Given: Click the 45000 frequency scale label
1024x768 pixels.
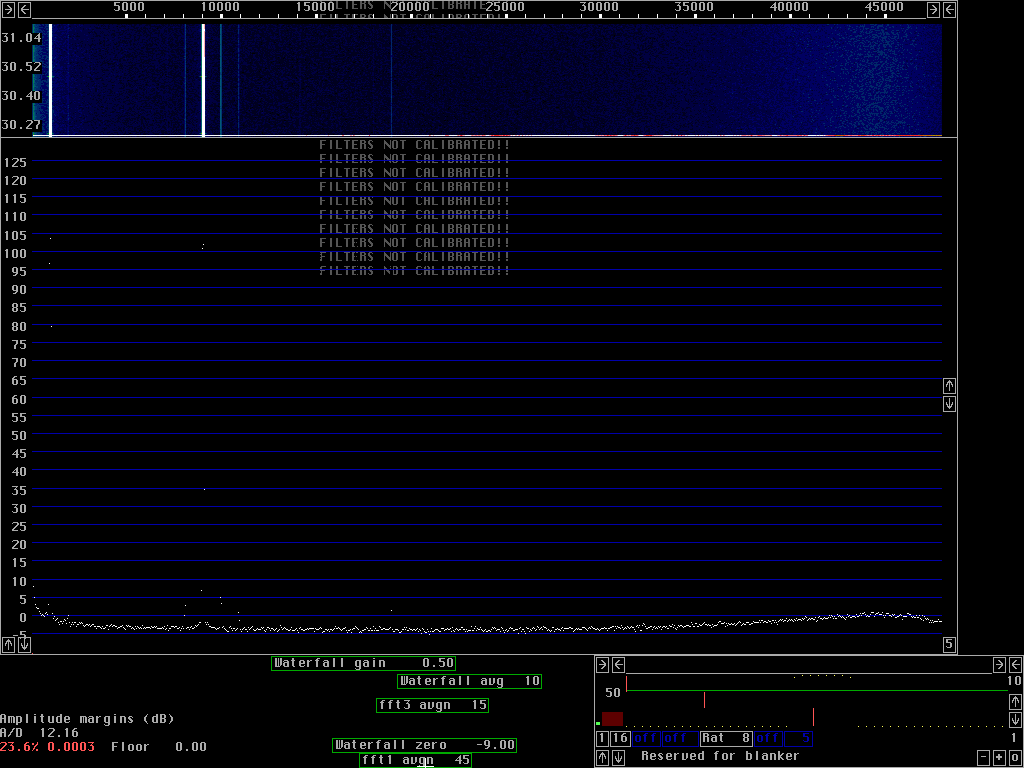Looking at the screenshot, I should coord(884,7).
